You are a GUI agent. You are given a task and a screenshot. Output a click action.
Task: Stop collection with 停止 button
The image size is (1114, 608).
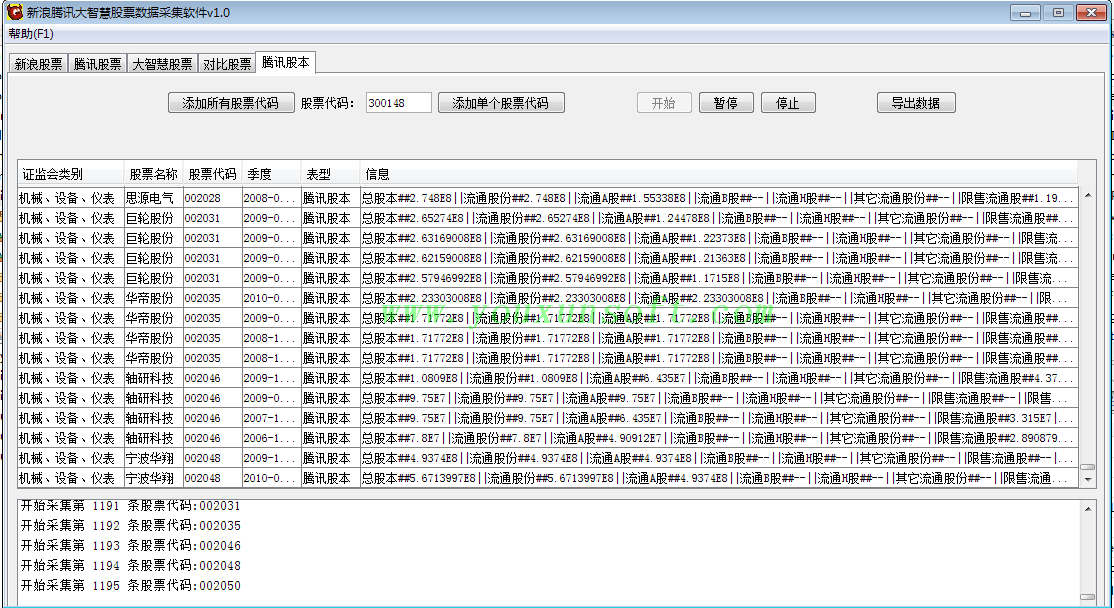(x=787, y=103)
